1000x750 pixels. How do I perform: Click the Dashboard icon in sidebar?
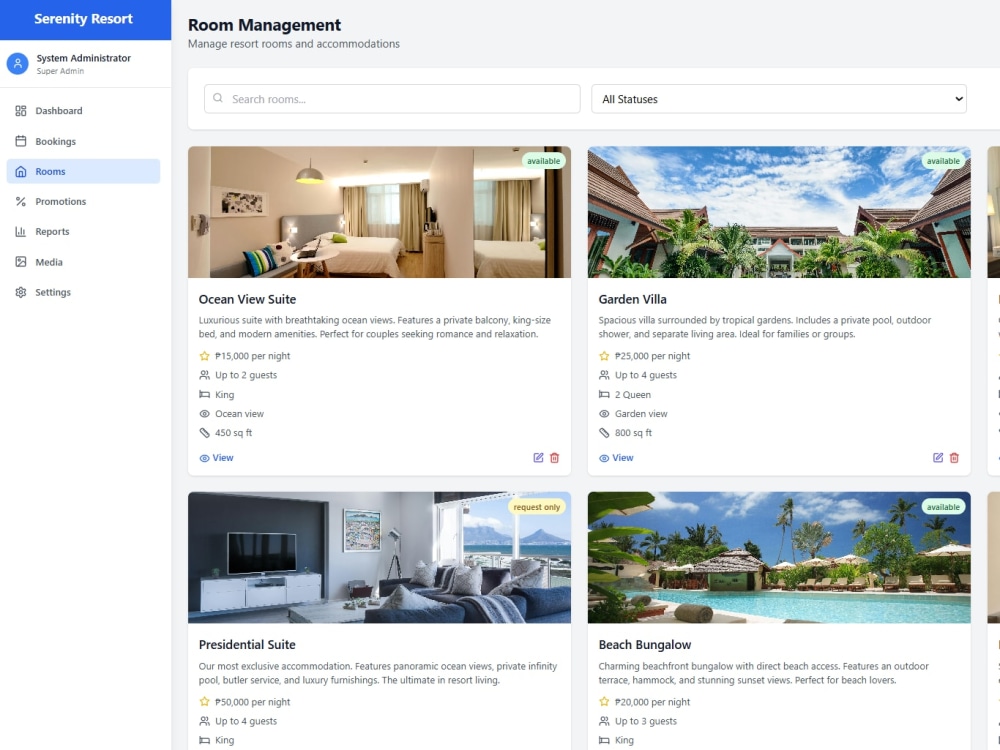tap(20, 111)
